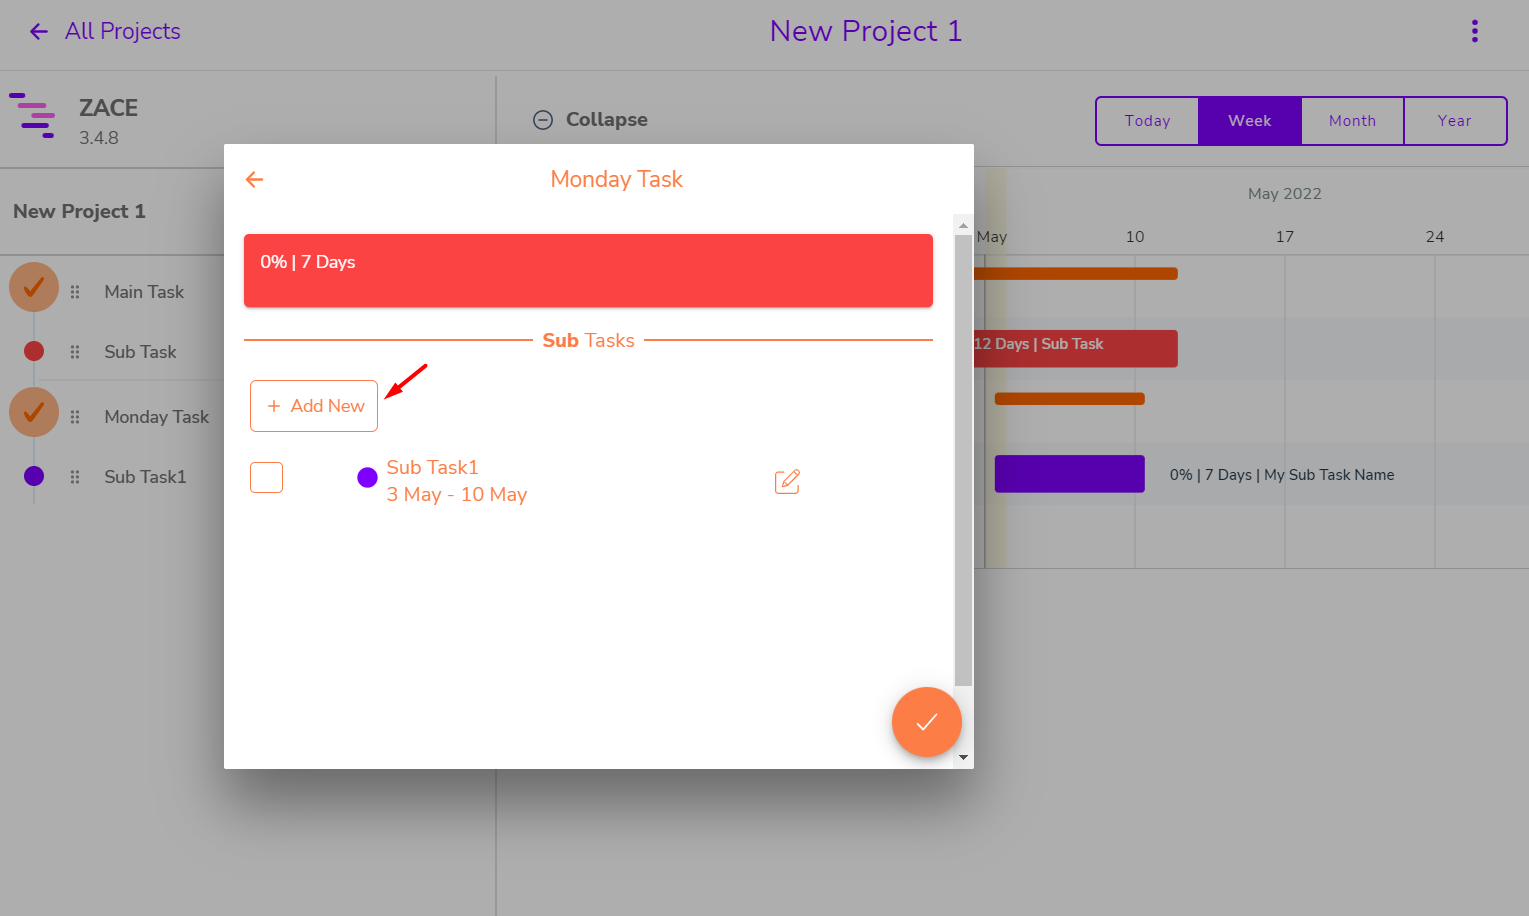Click the red 0% 7 Days progress bar

tap(588, 270)
